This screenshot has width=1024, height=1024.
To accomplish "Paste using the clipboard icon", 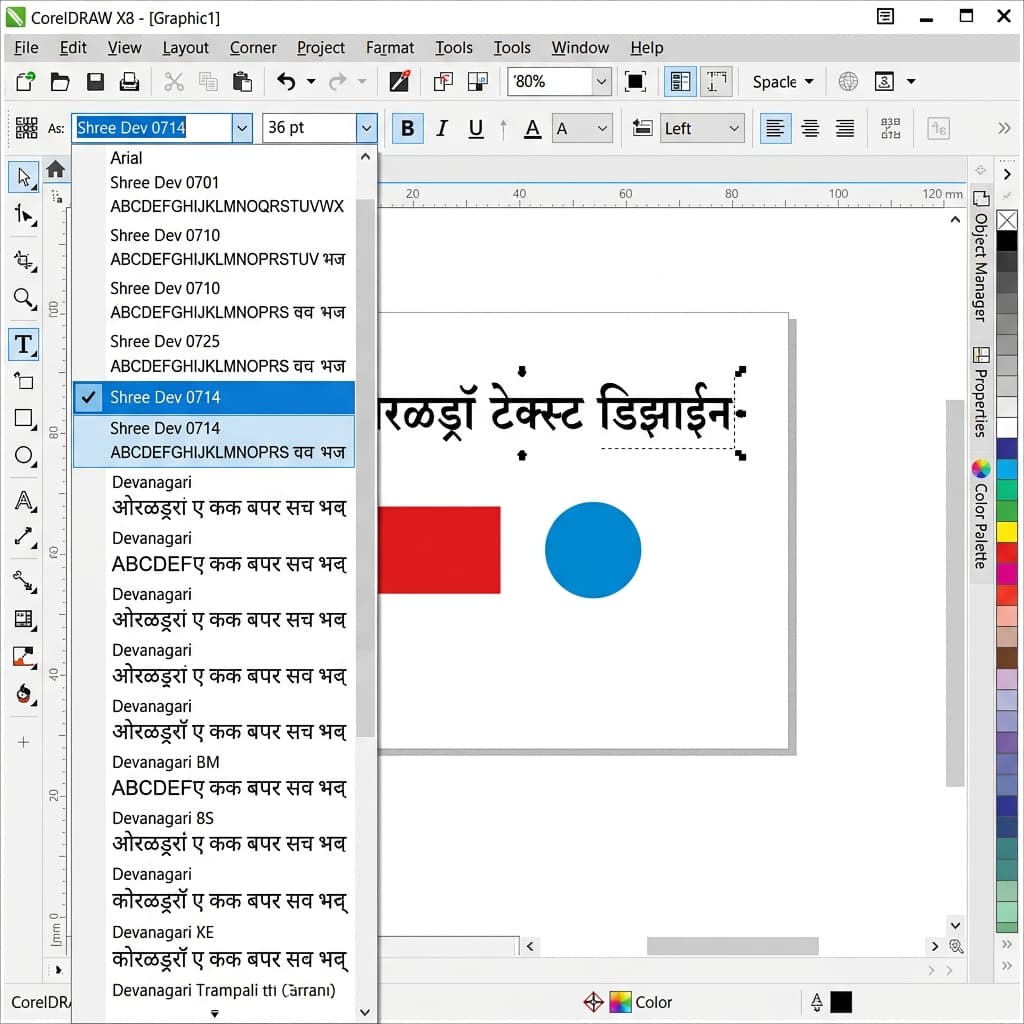I will 242,82.
